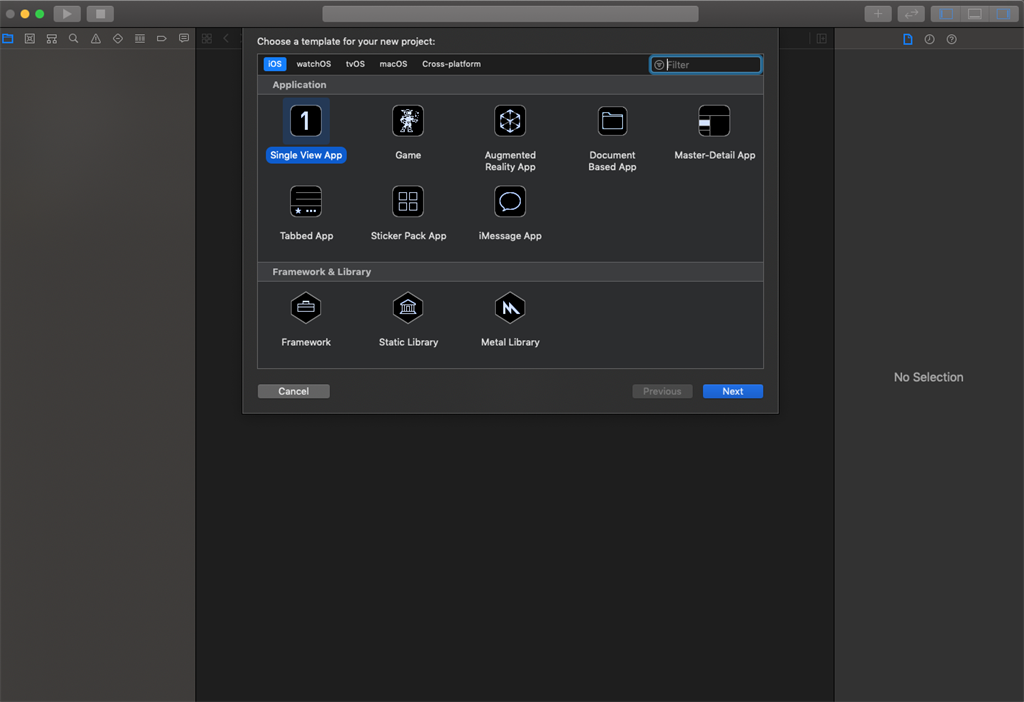Open the Source Control navigator icon
Image resolution: width=1024 pixels, height=702 pixels.
29,39
